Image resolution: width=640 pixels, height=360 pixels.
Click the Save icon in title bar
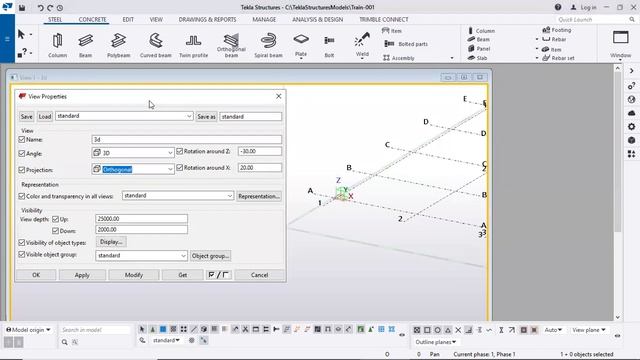pos(22,7)
